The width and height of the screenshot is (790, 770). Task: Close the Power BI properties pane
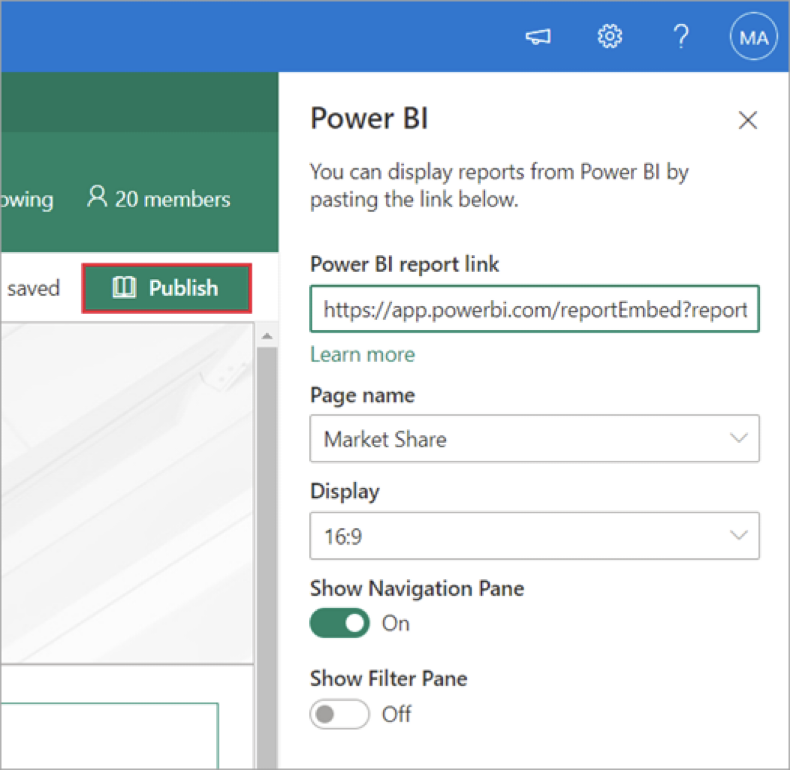(x=747, y=121)
